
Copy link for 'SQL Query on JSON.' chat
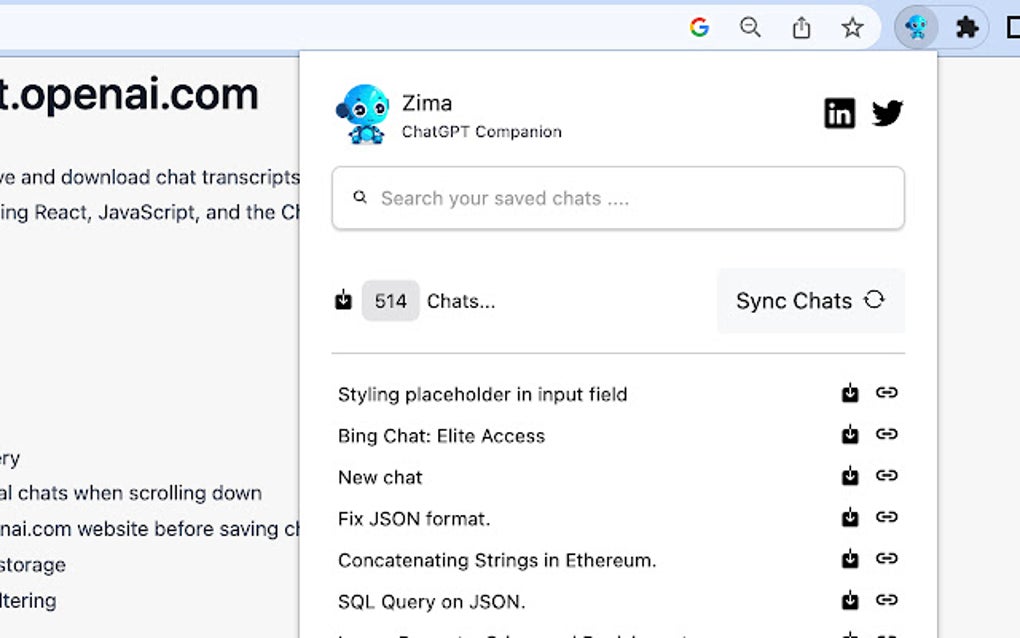click(x=888, y=600)
